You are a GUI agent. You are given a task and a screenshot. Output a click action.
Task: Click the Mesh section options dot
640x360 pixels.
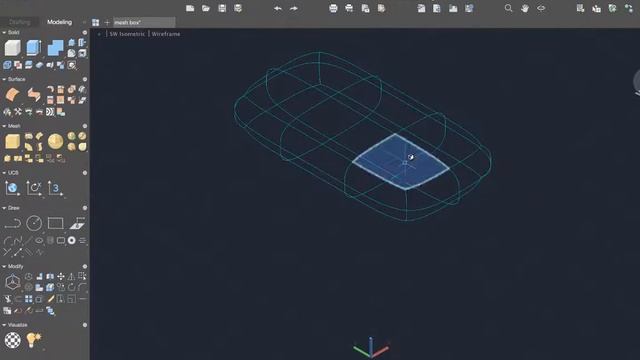[x=85, y=126]
